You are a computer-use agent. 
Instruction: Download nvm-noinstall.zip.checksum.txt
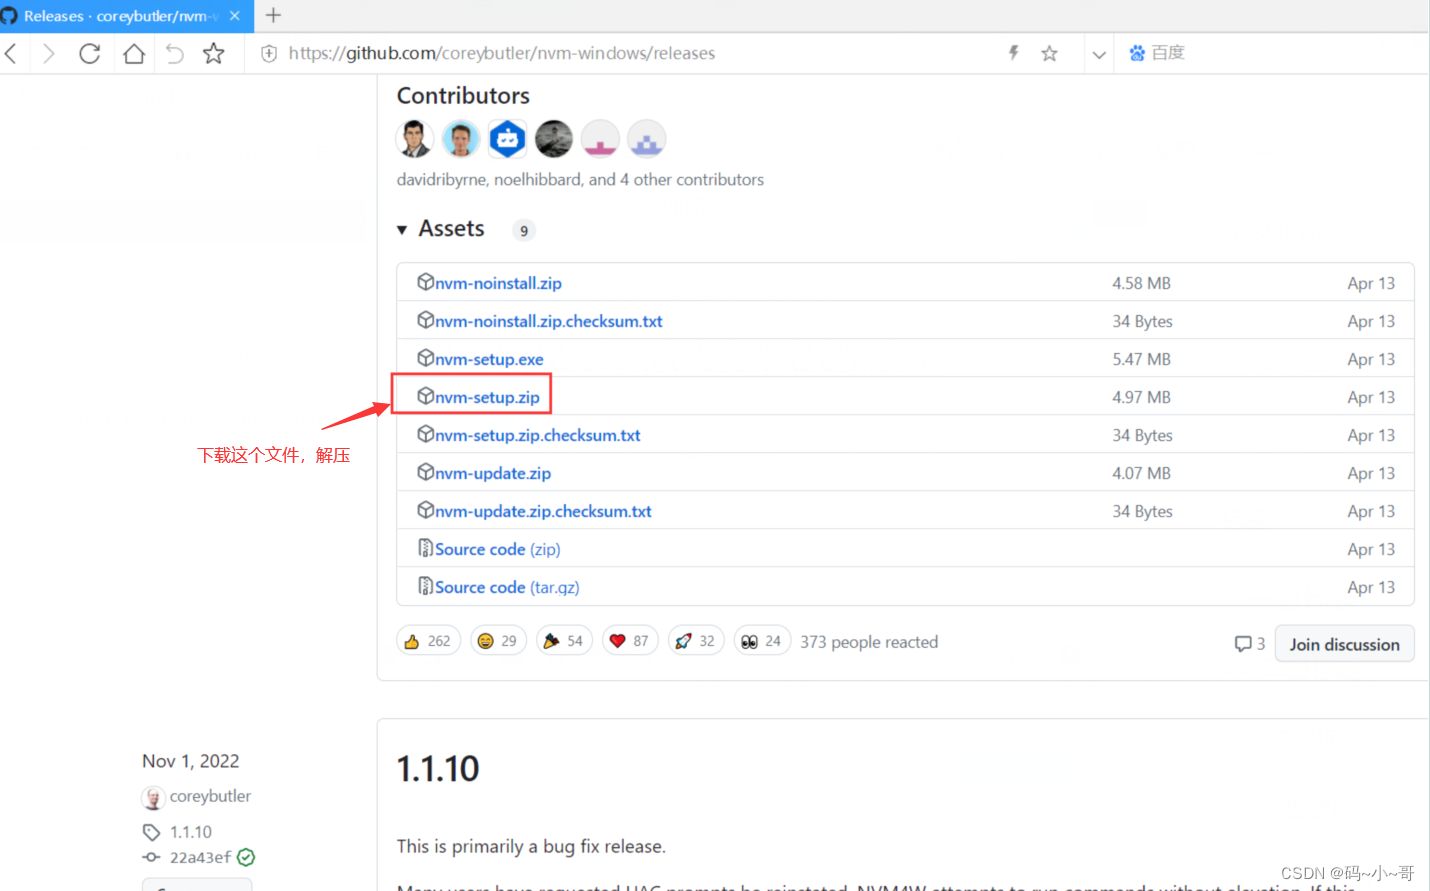pos(549,321)
